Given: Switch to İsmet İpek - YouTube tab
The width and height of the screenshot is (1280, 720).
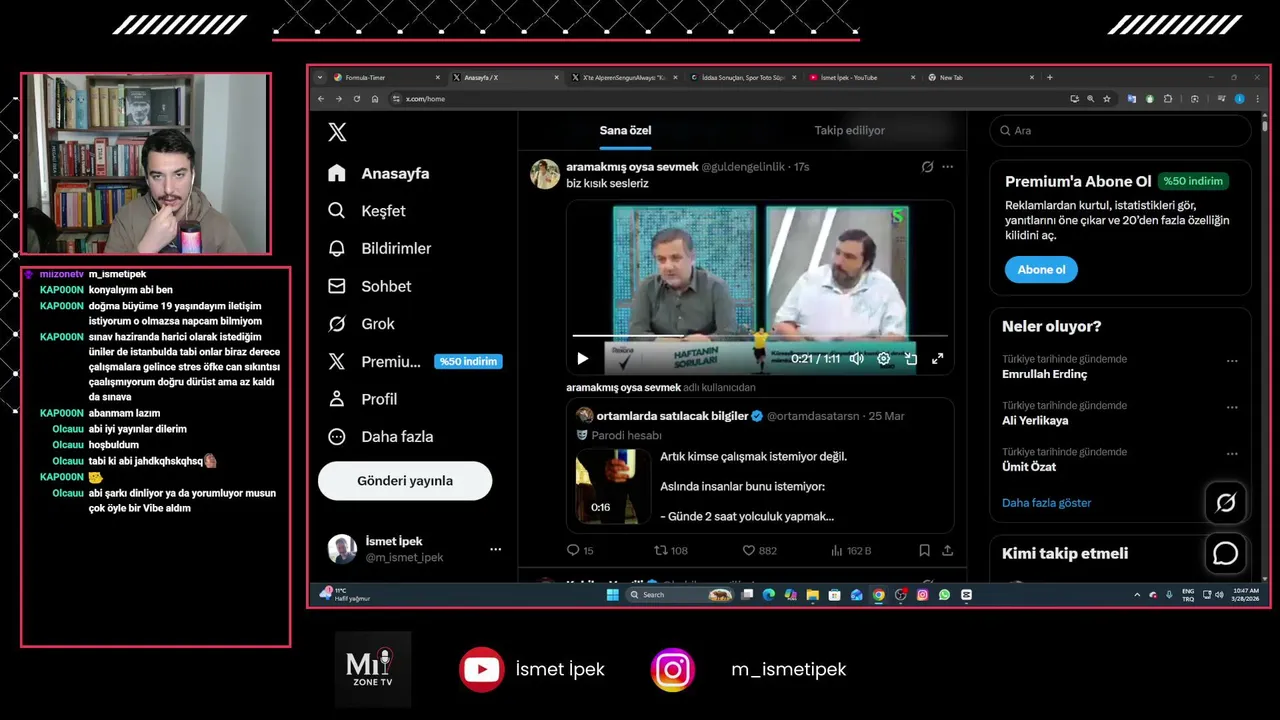Looking at the screenshot, I should (x=860, y=77).
